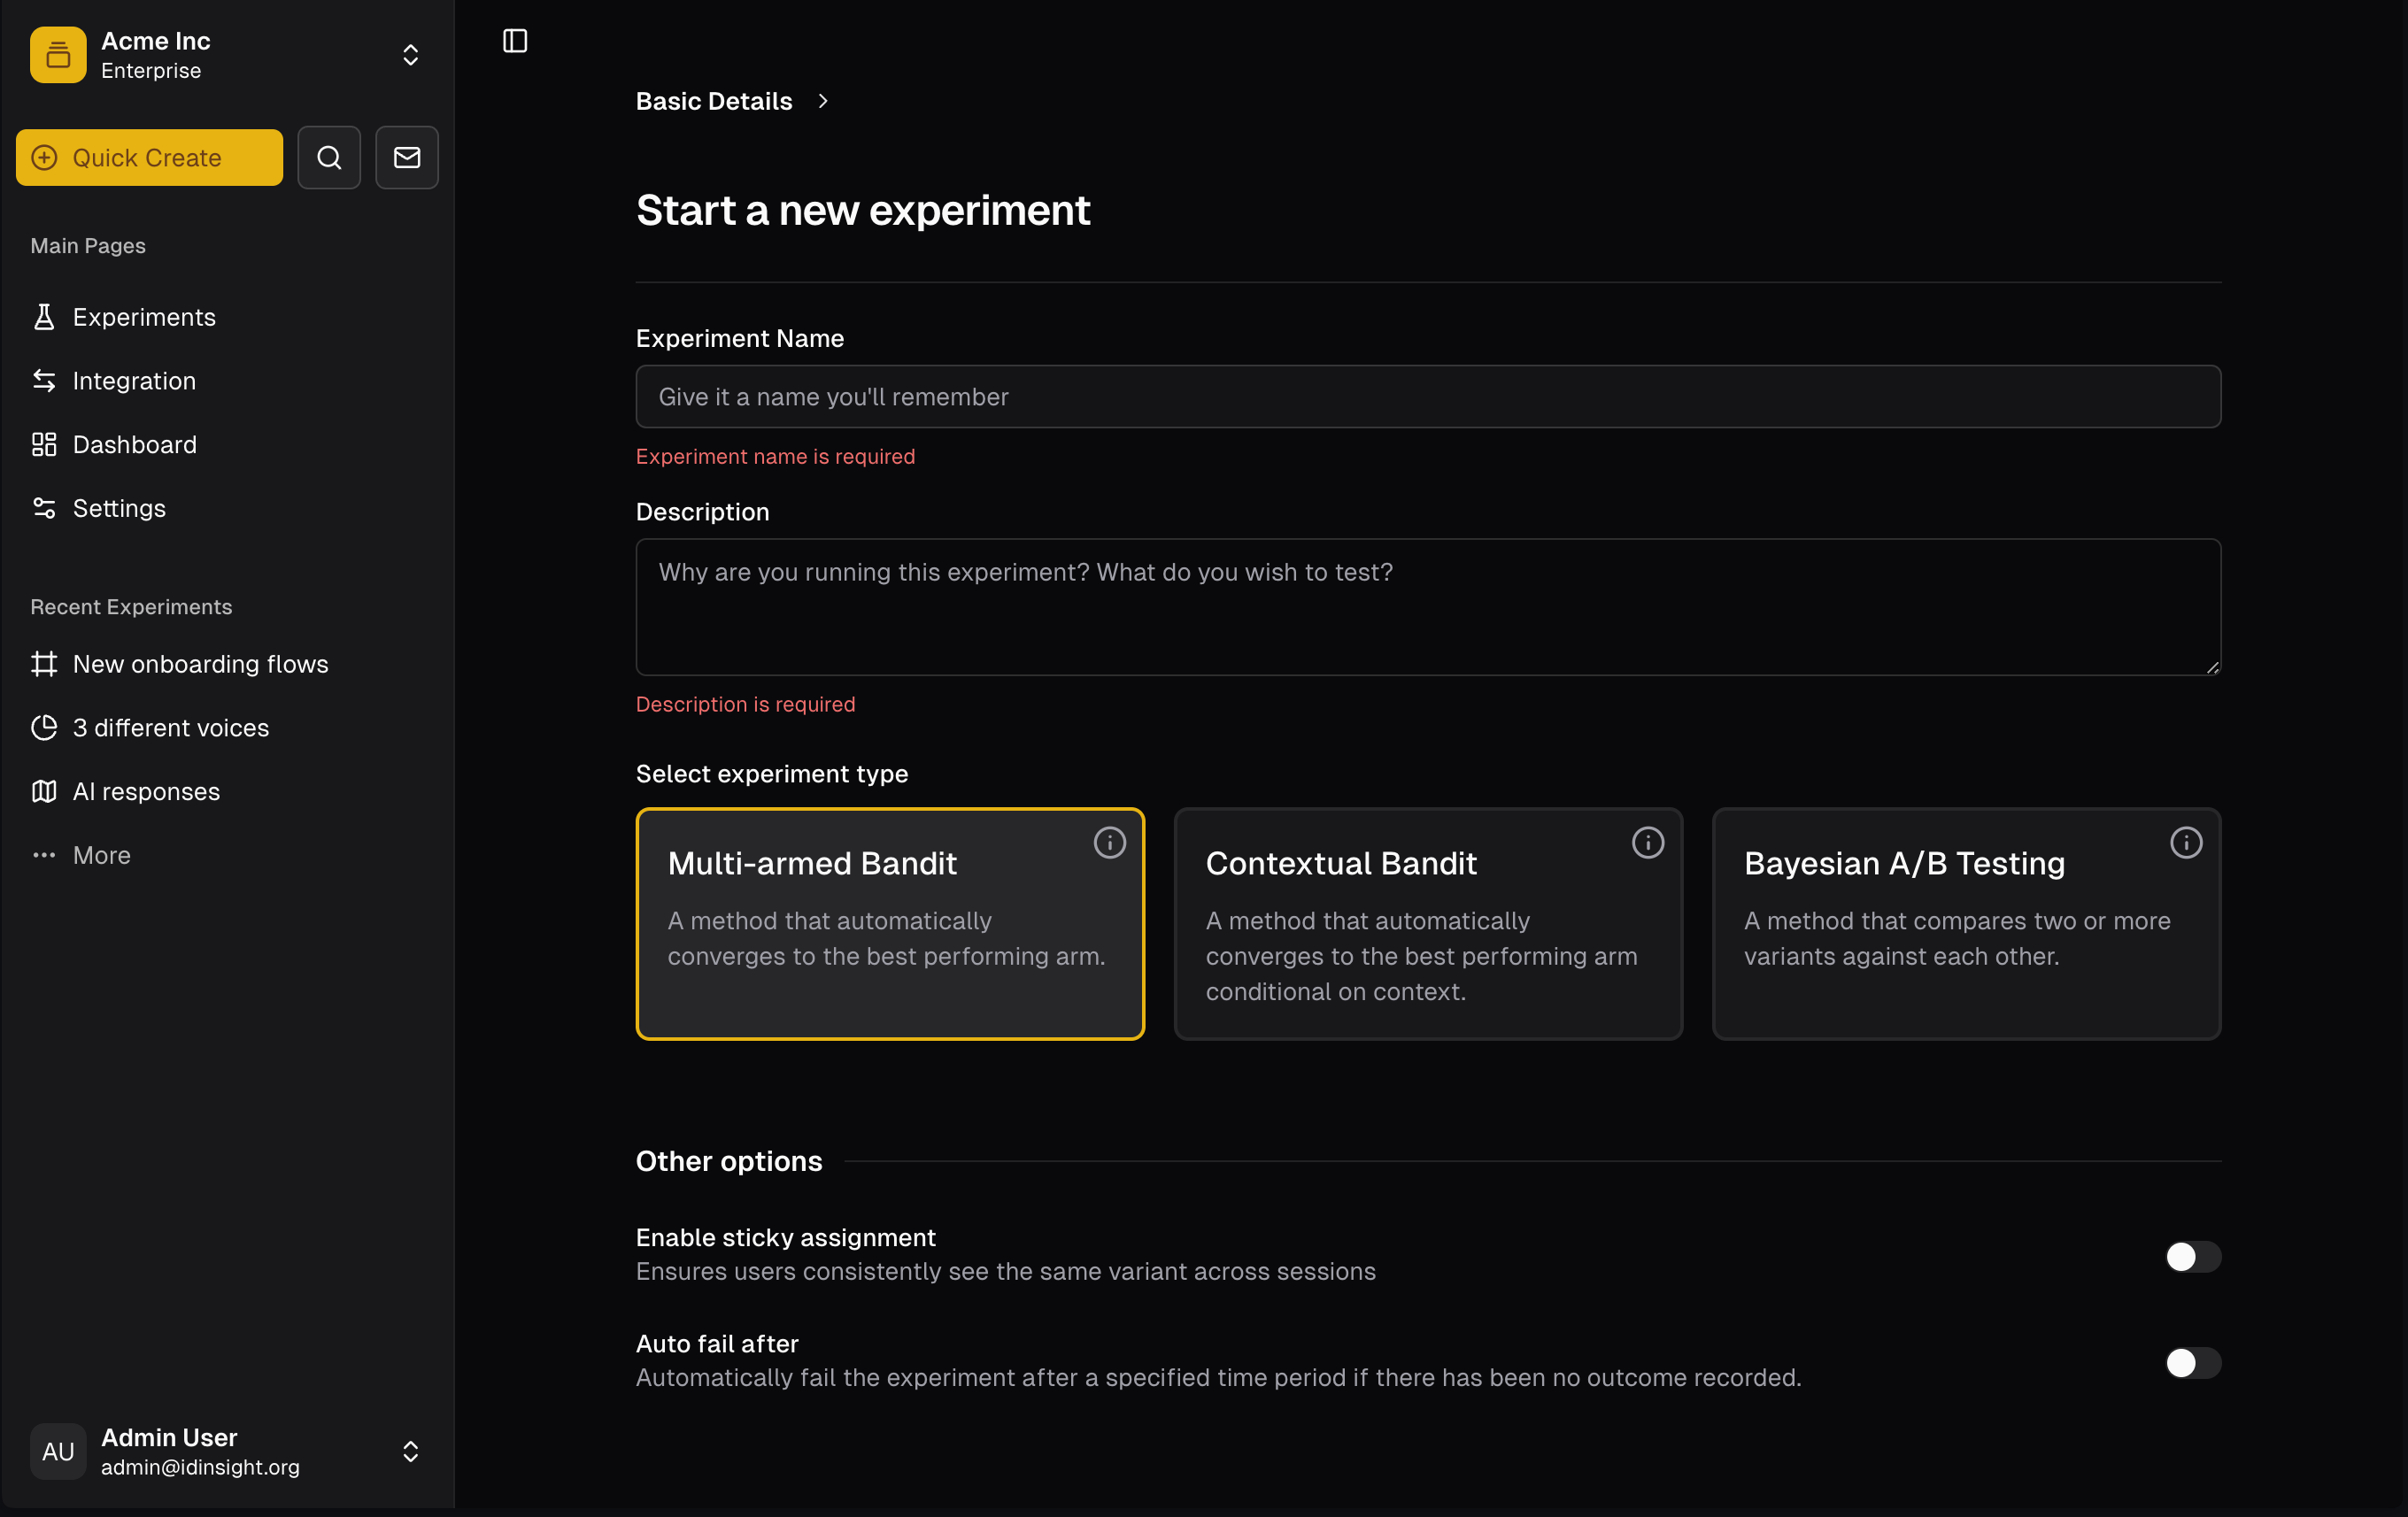Click the AU user avatar
This screenshot has width=2408, height=1517.
point(58,1451)
